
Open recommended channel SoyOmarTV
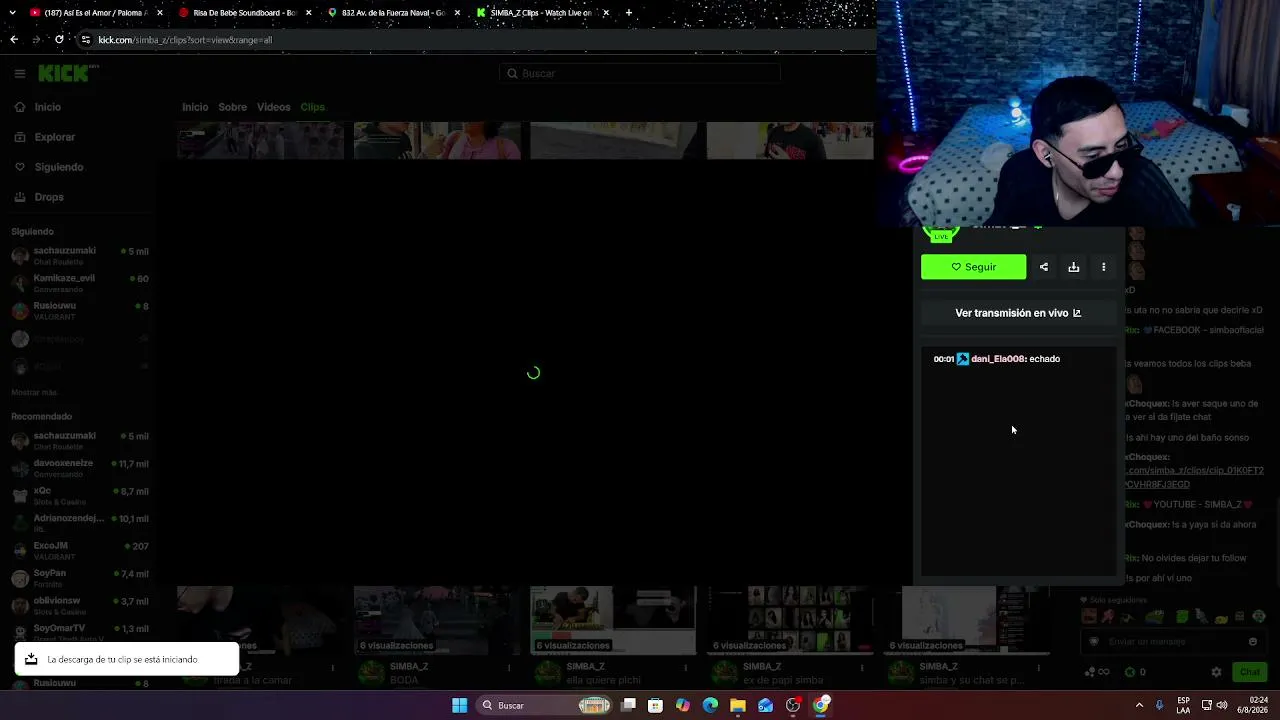[80, 632]
